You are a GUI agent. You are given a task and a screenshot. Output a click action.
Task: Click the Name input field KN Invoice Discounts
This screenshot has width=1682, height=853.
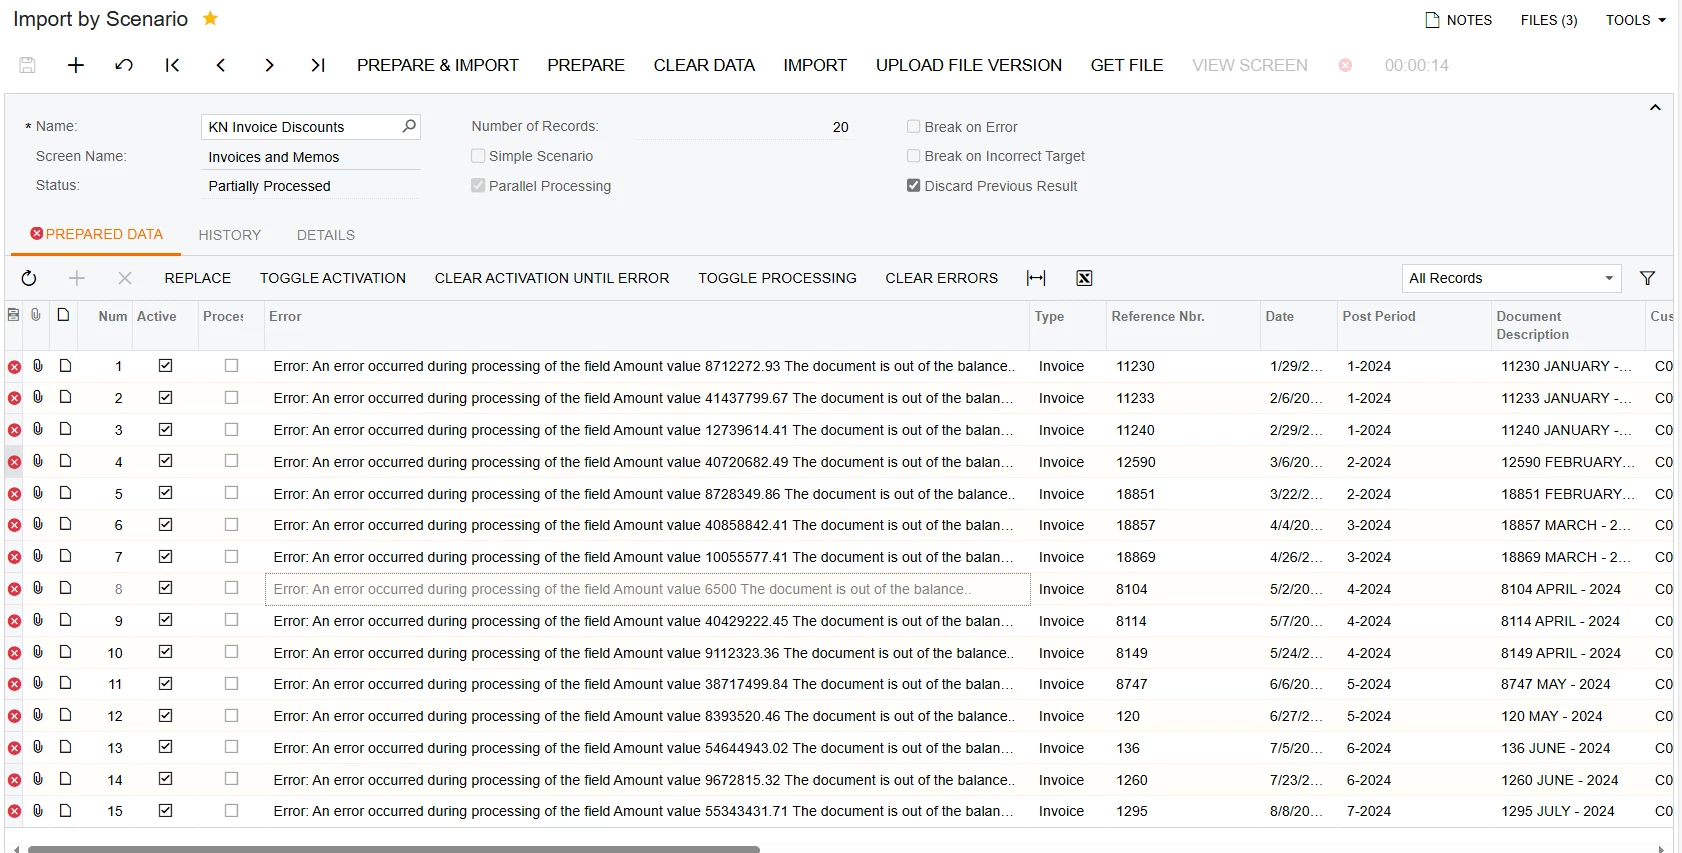310,127
